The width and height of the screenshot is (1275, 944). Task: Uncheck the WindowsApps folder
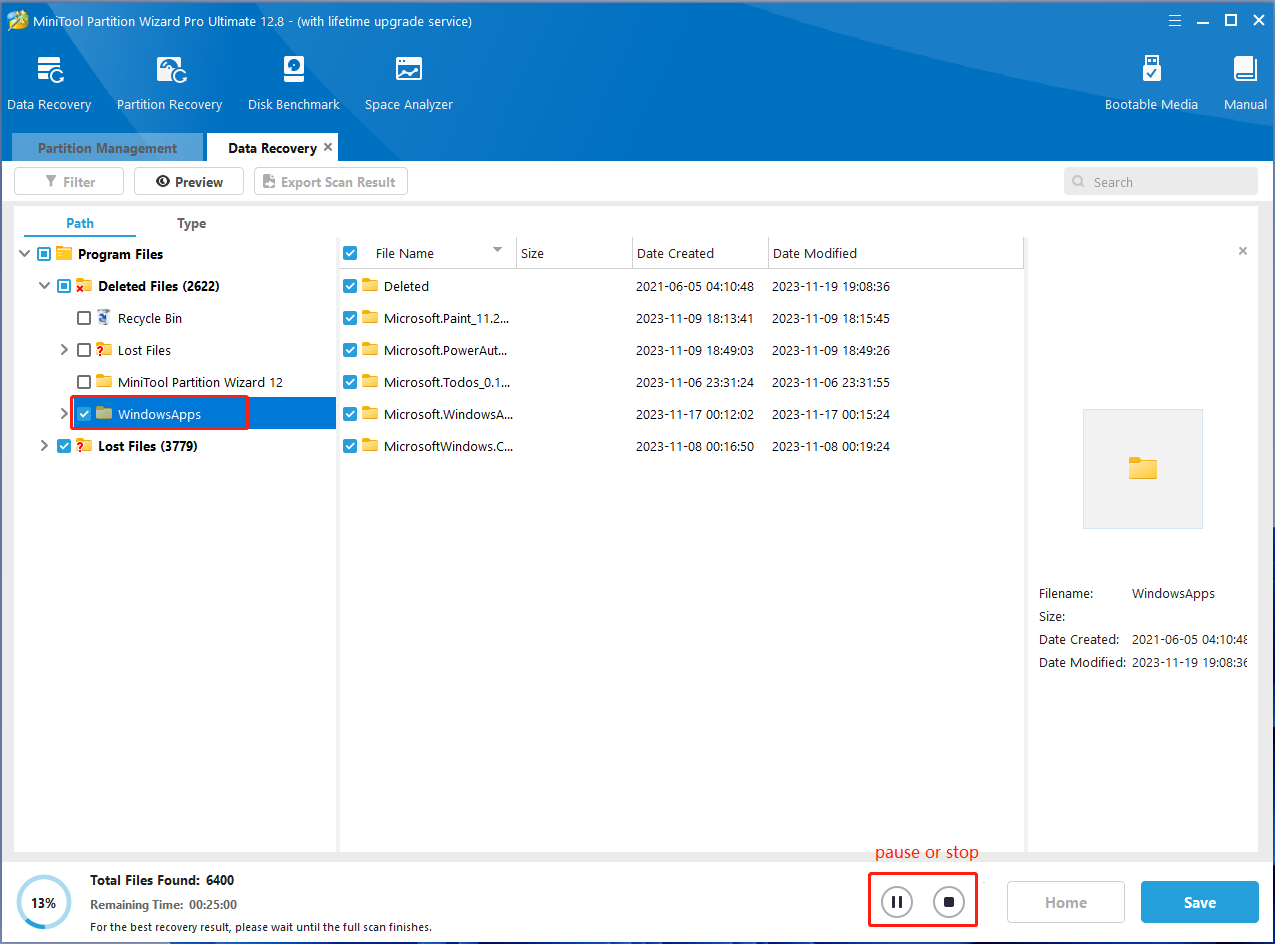pos(84,413)
